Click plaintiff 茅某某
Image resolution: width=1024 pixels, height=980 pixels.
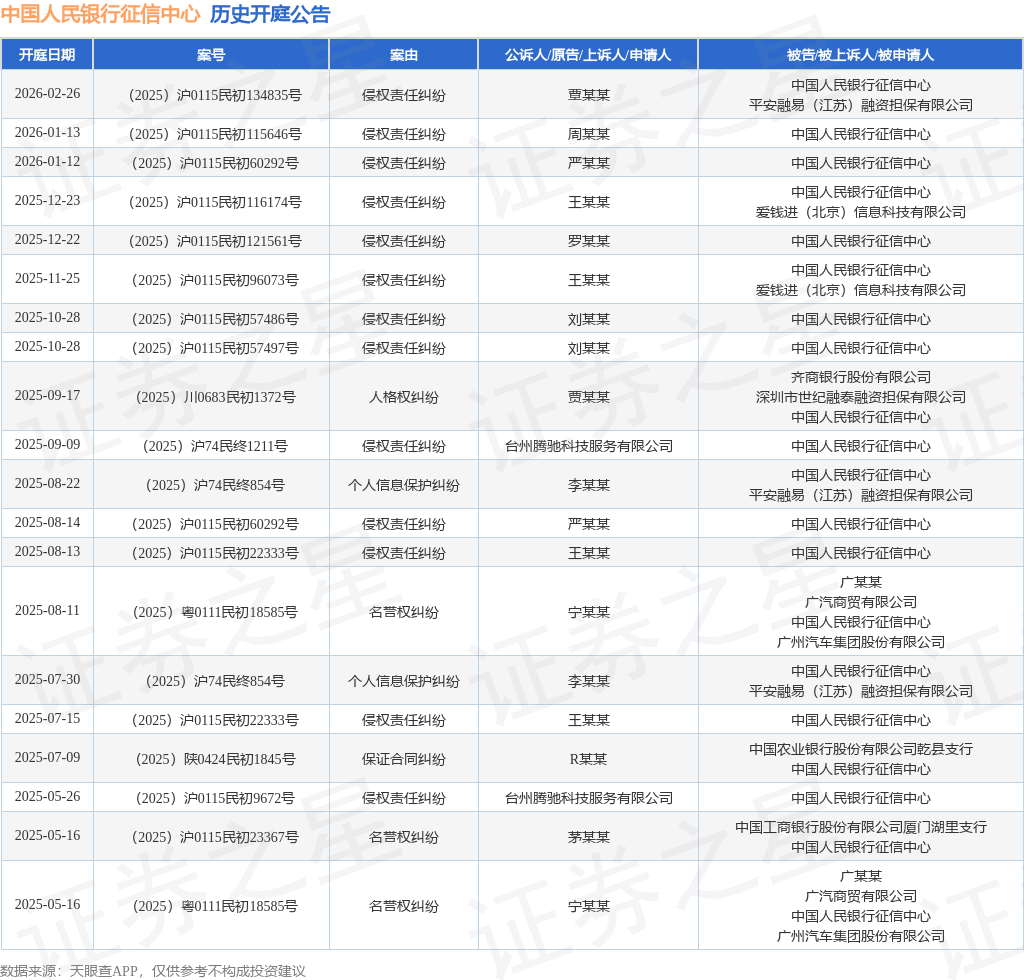pyautogui.click(x=588, y=838)
